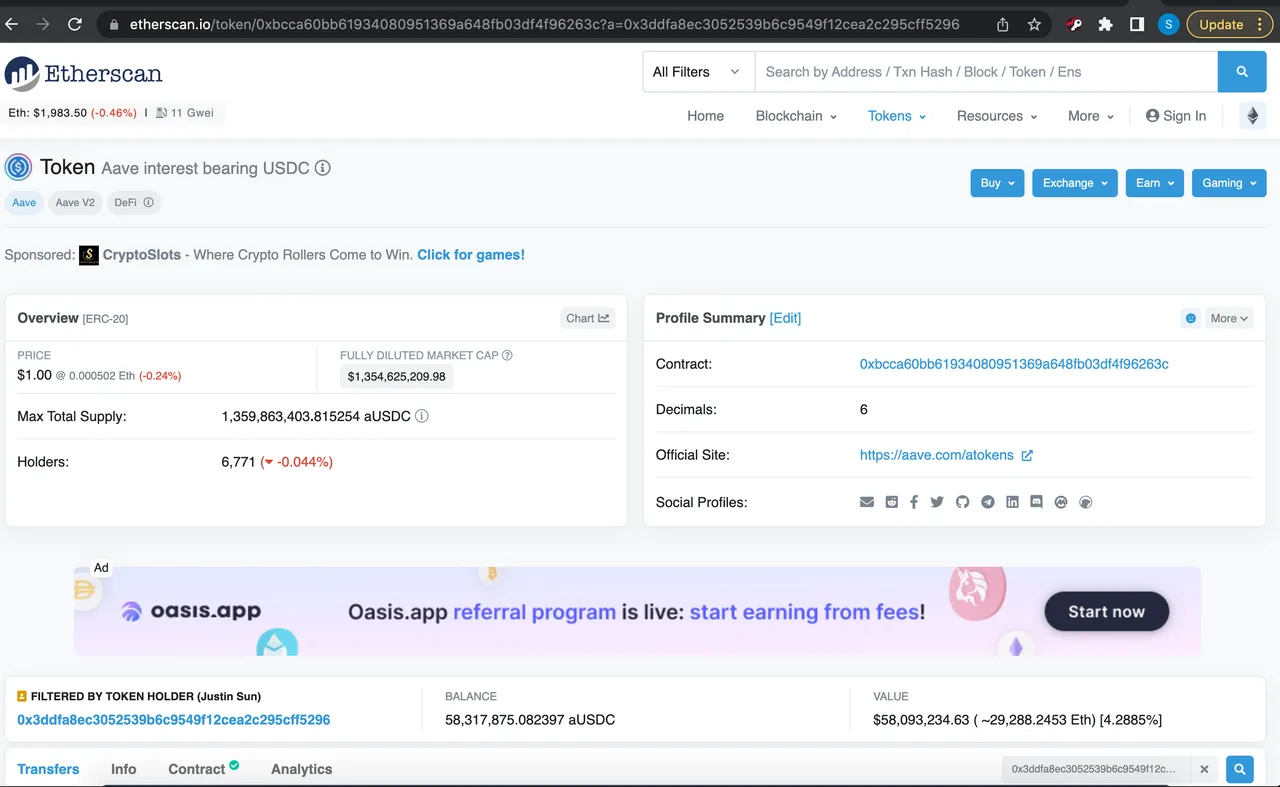This screenshot has height=787, width=1280.
Task: Click the filtered address text box
Action: pyautogui.click(x=1096, y=769)
